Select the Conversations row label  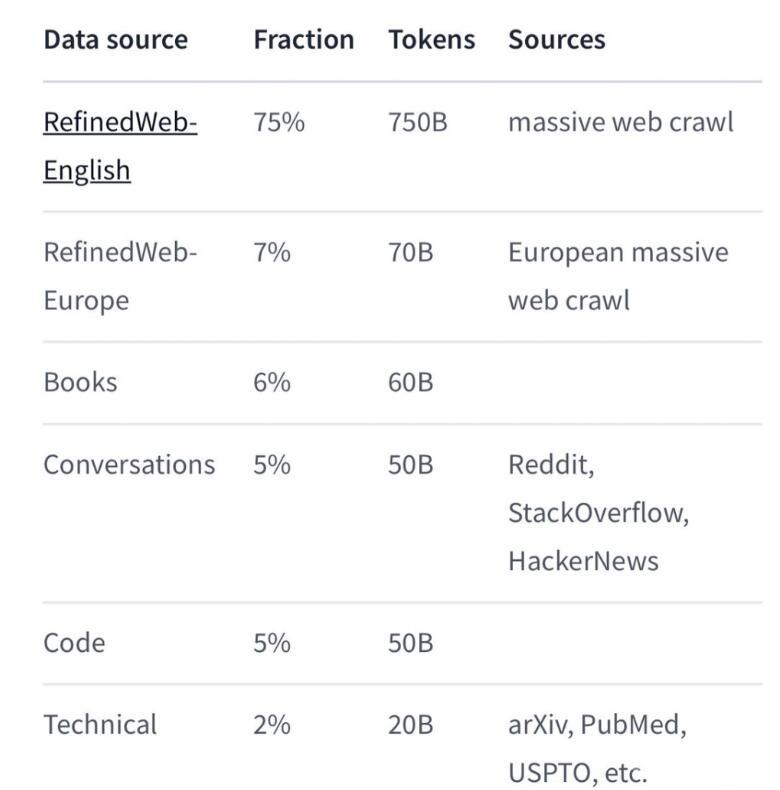pyautogui.click(x=129, y=465)
